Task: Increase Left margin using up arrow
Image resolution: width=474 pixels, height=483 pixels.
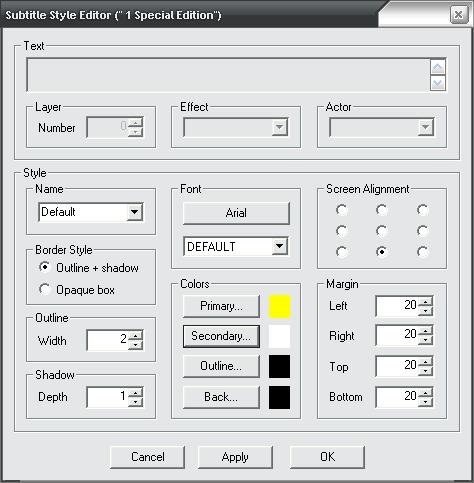Action: (425, 302)
